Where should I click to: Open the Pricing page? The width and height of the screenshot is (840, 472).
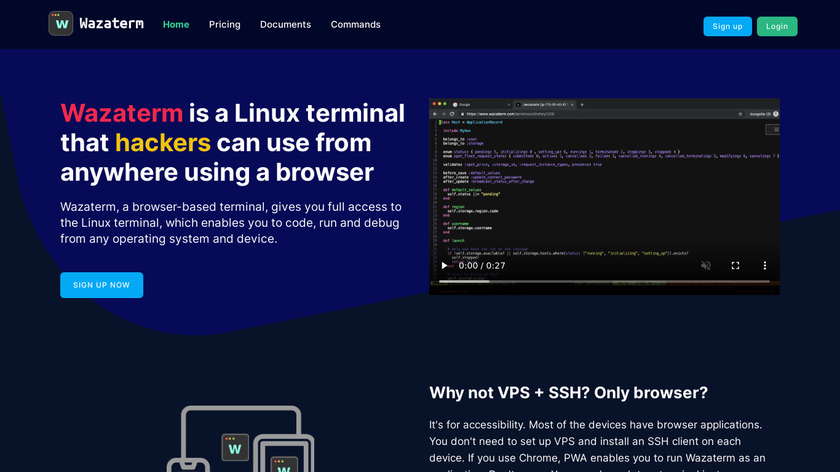point(224,25)
